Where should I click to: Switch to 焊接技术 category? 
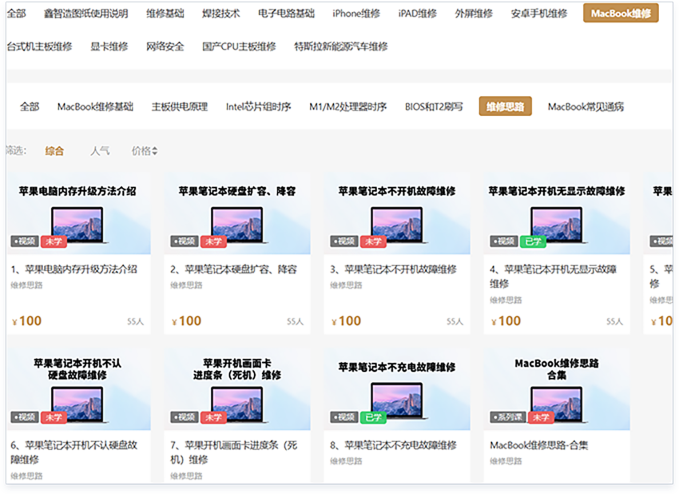pyautogui.click(x=221, y=13)
